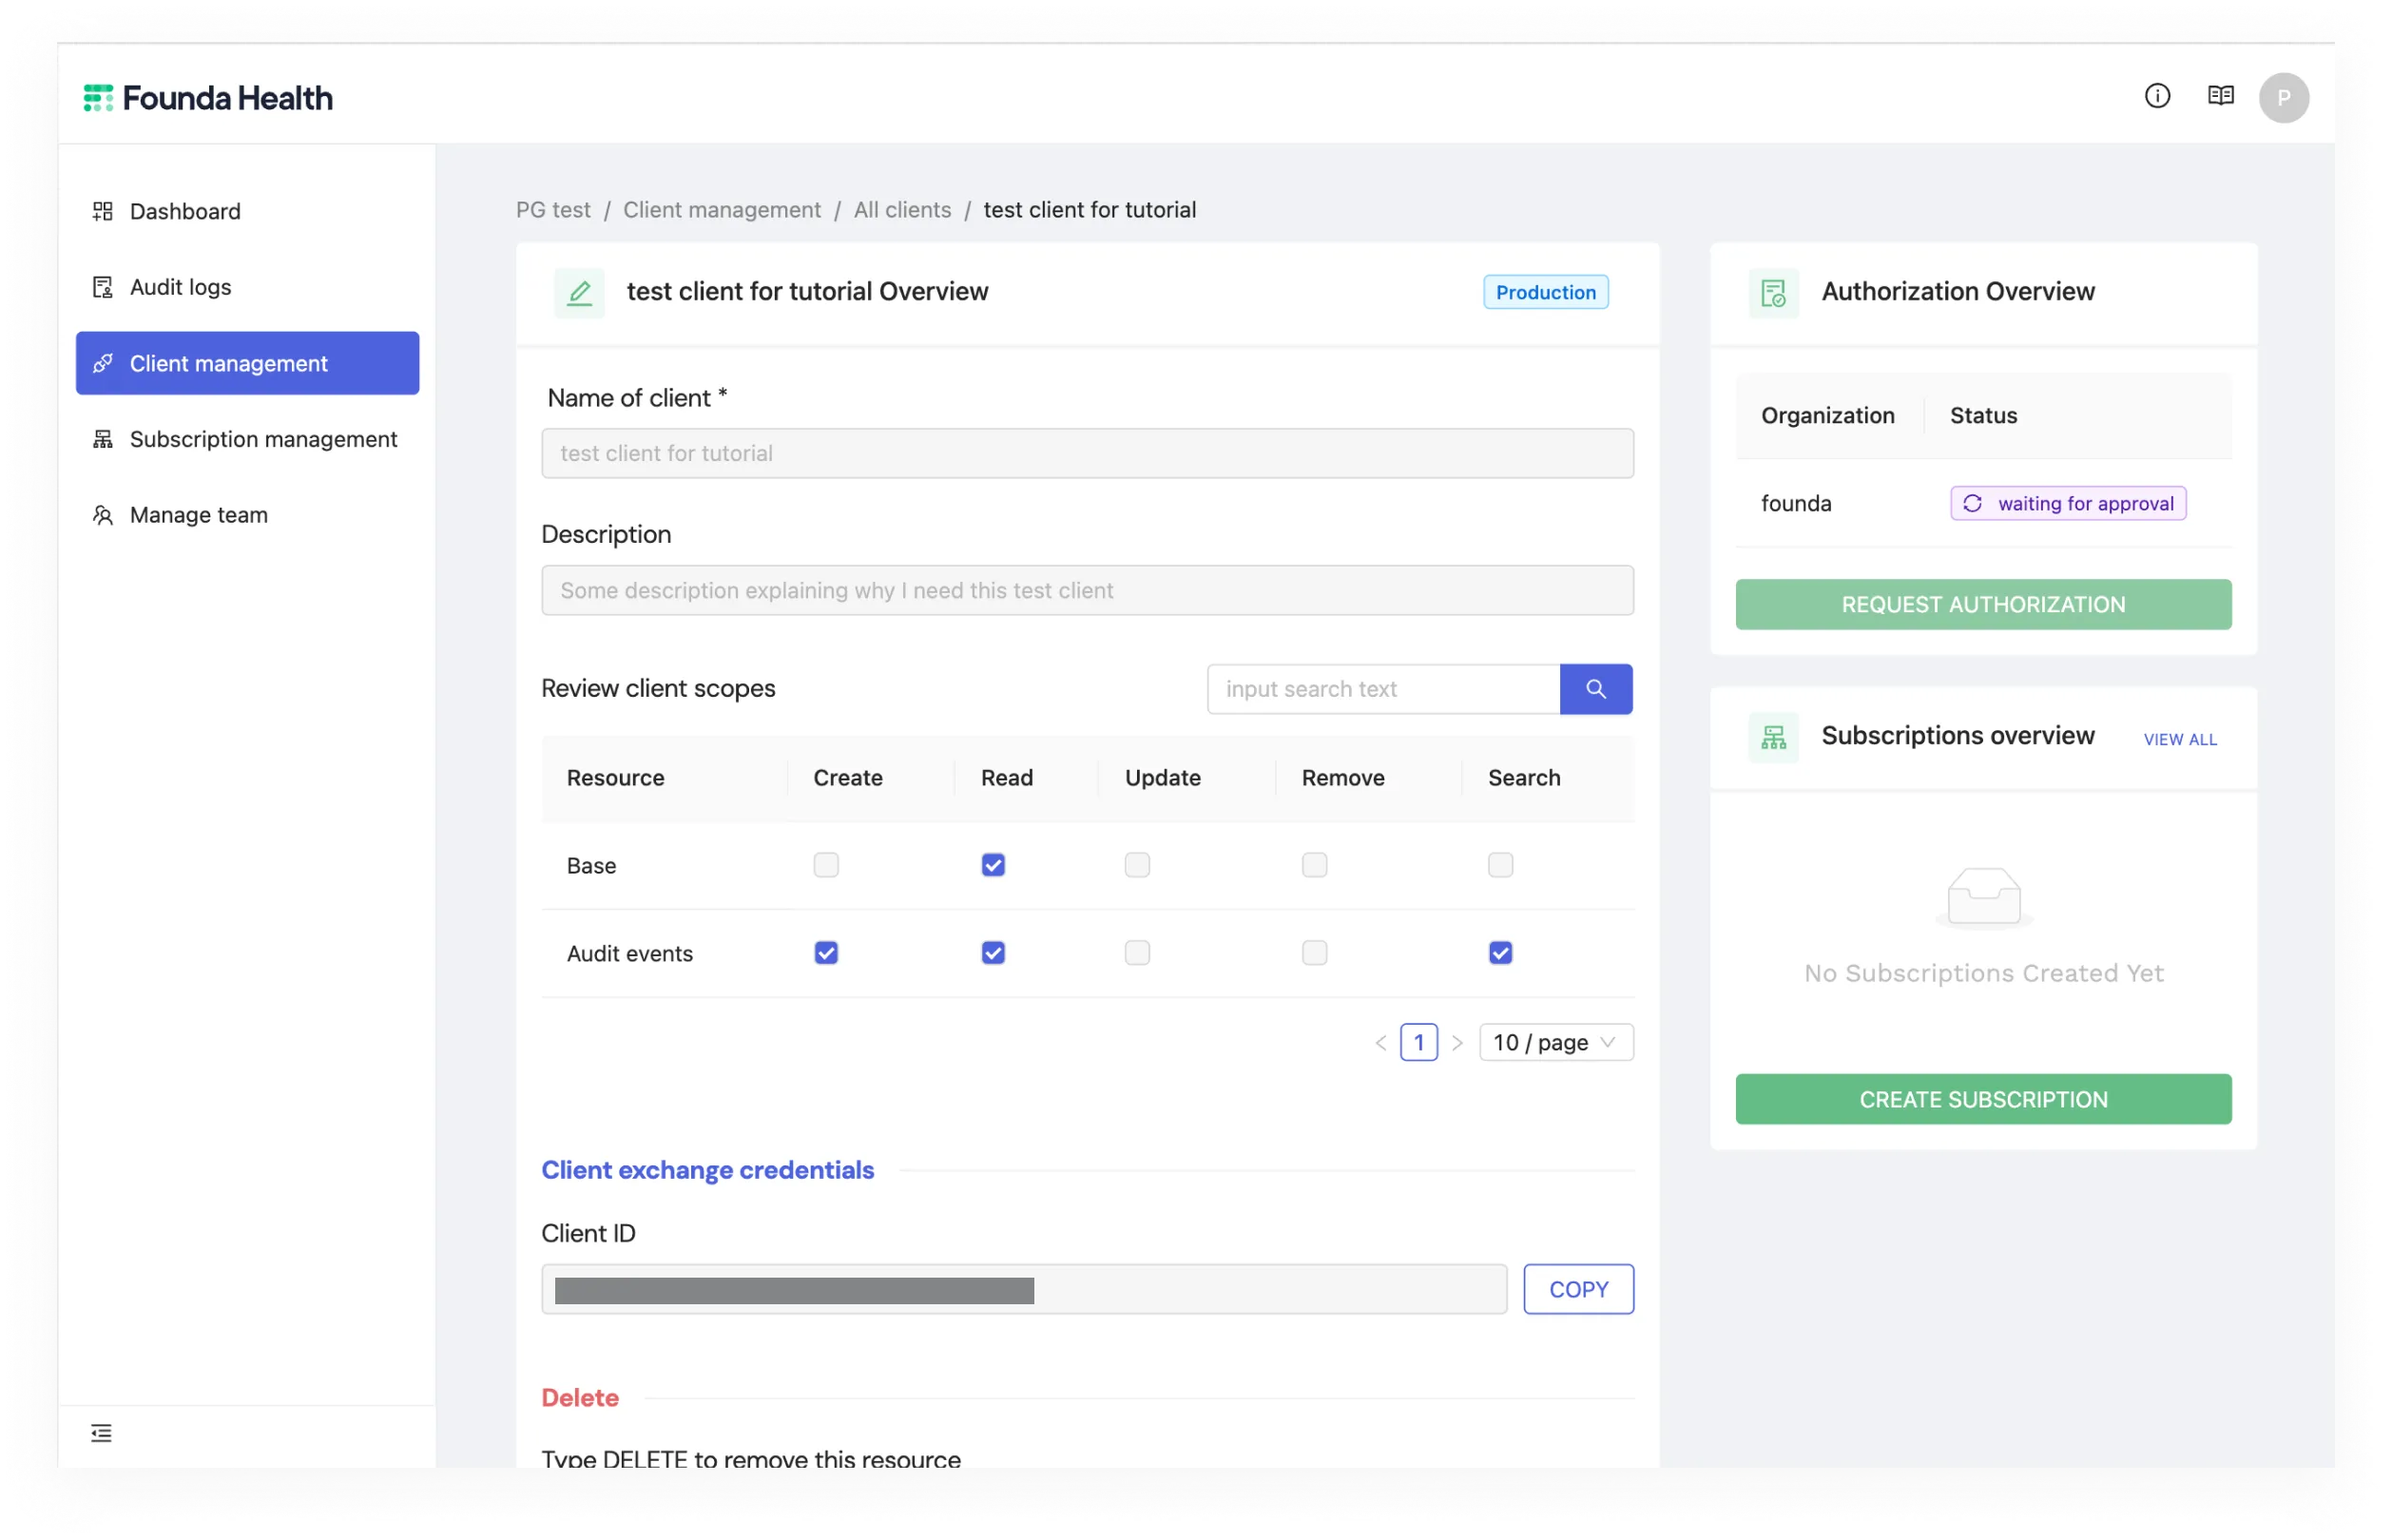Copy the Client ID with COPY button
Viewport: 2392px width, 1540px height.
point(1578,1290)
